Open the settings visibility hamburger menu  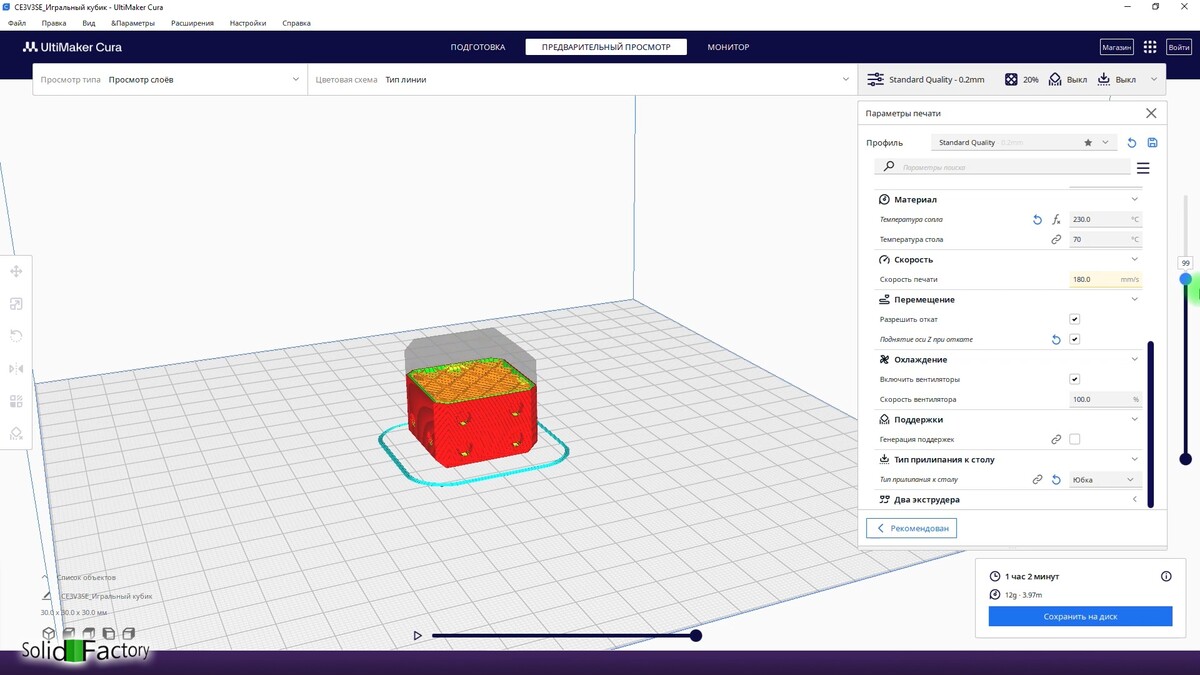1143,168
